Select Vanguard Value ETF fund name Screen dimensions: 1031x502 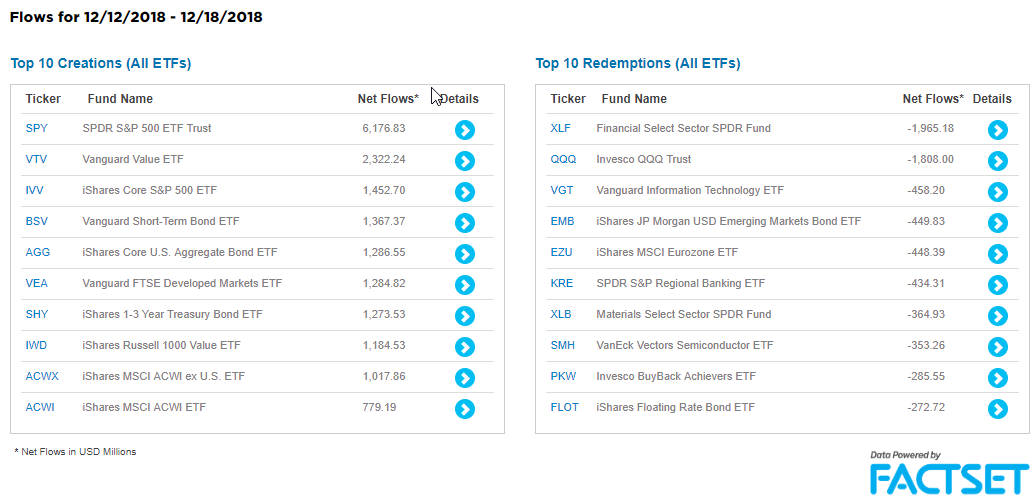[x=133, y=159]
